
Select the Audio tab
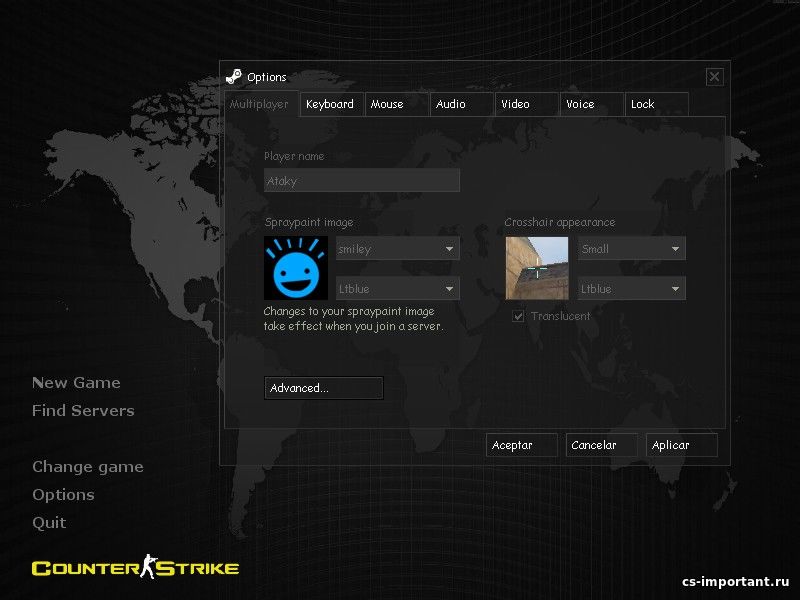coord(460,104)
